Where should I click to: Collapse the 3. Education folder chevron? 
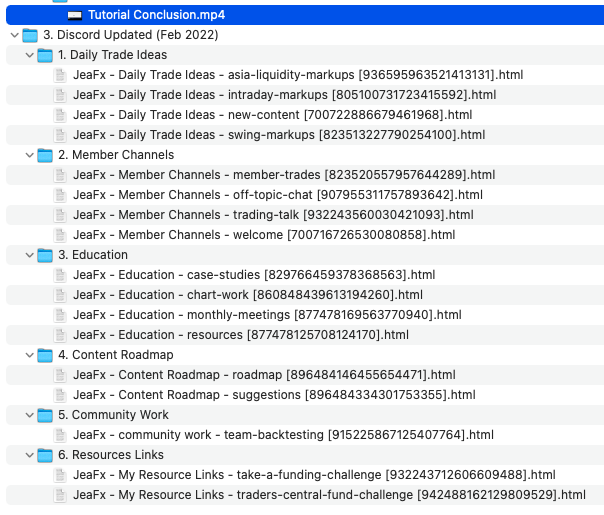pos(28,255)
